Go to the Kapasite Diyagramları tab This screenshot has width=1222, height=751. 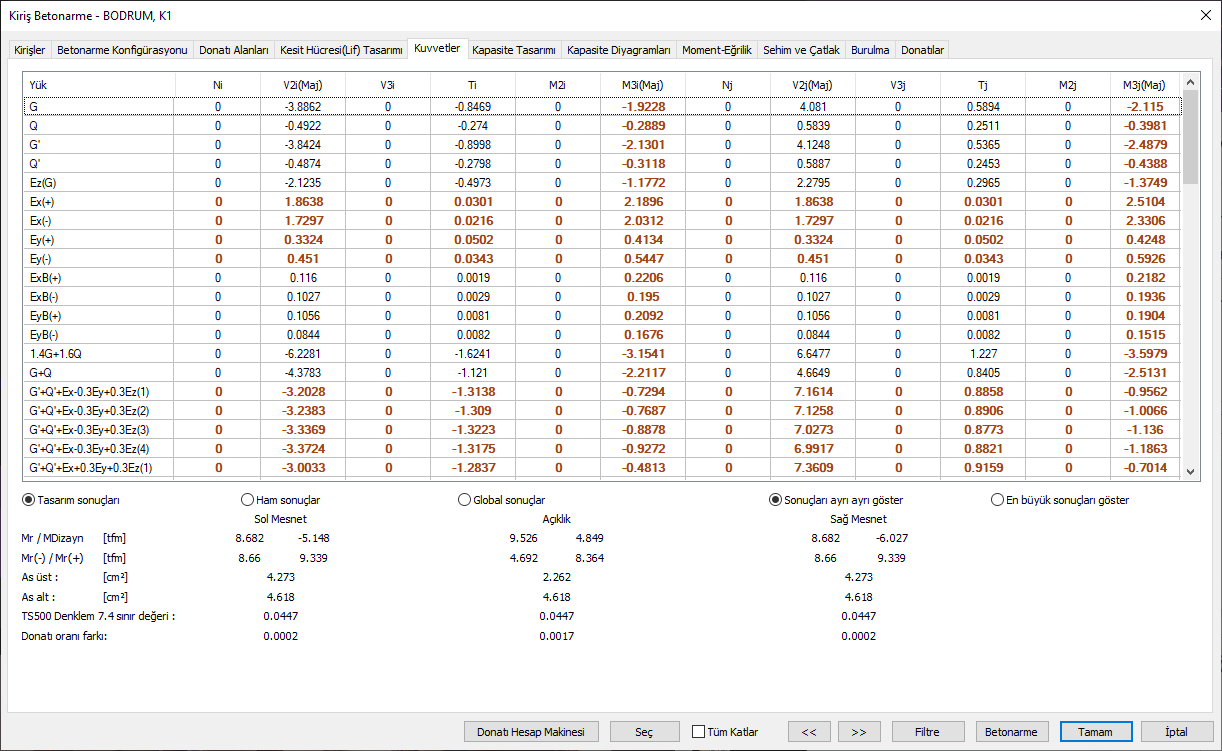pos(619,50)
